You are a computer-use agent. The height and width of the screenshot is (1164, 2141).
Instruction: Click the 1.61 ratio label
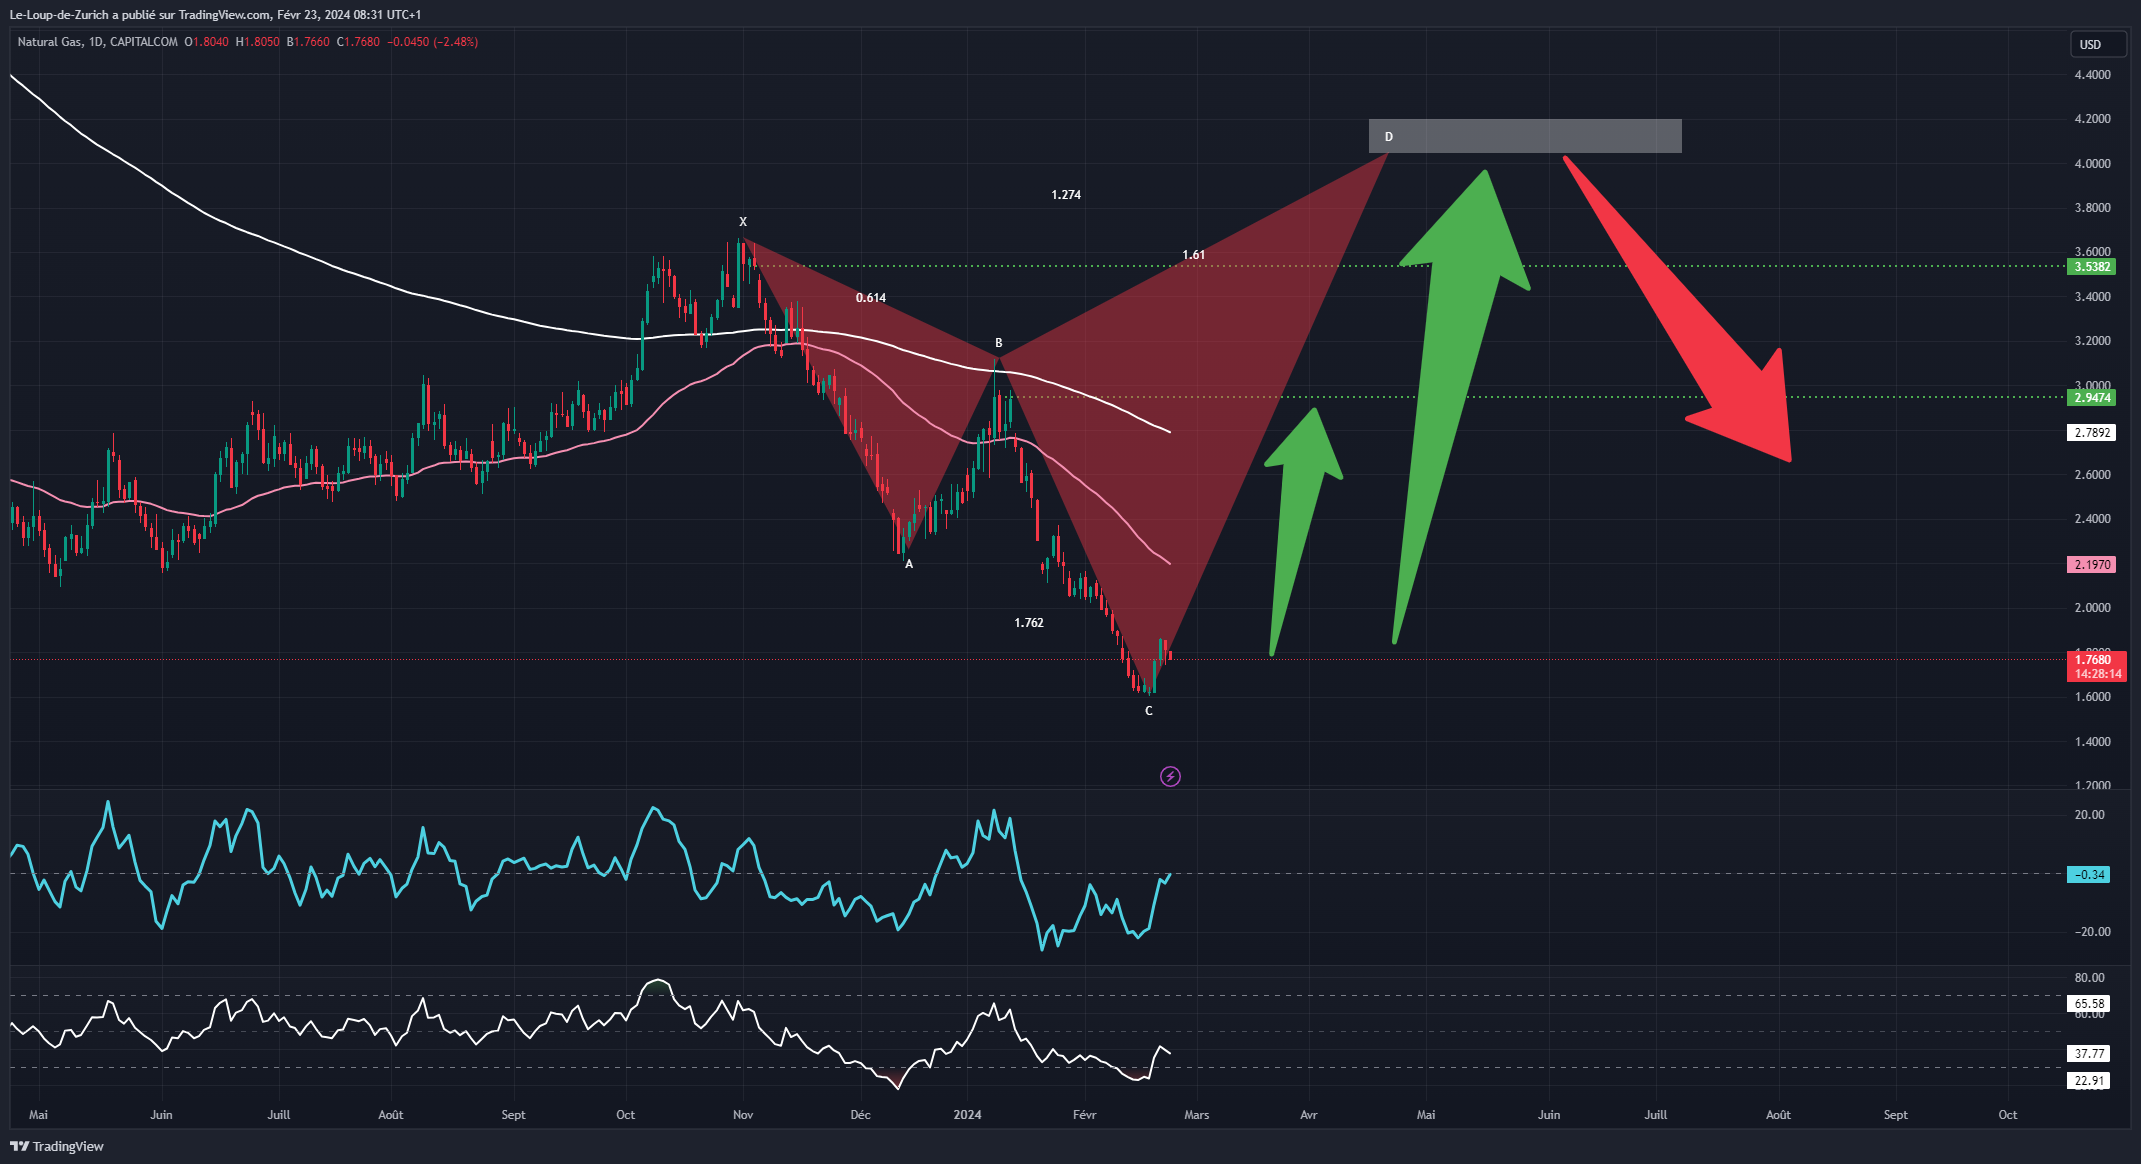(x=1193, y=255)
